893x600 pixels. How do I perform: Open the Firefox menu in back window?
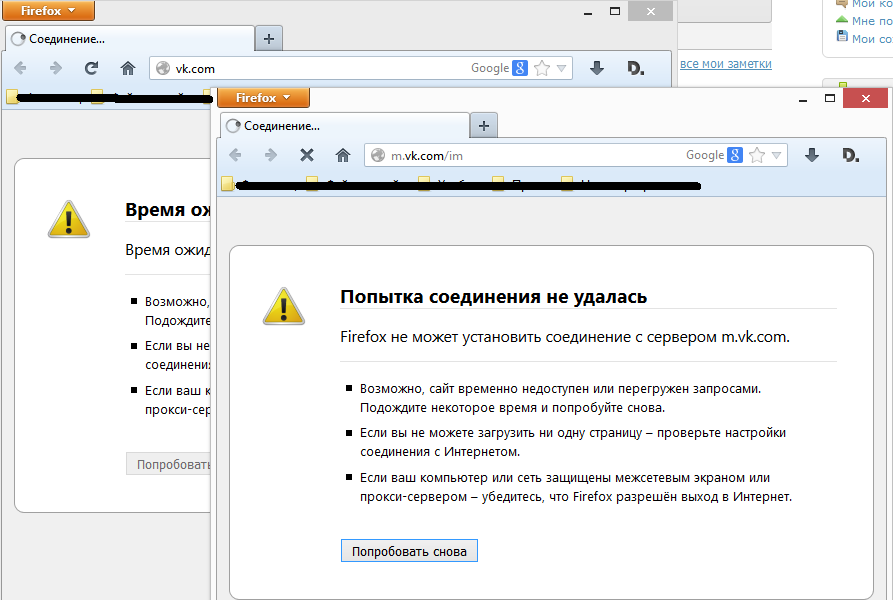(x=48, y=10)
